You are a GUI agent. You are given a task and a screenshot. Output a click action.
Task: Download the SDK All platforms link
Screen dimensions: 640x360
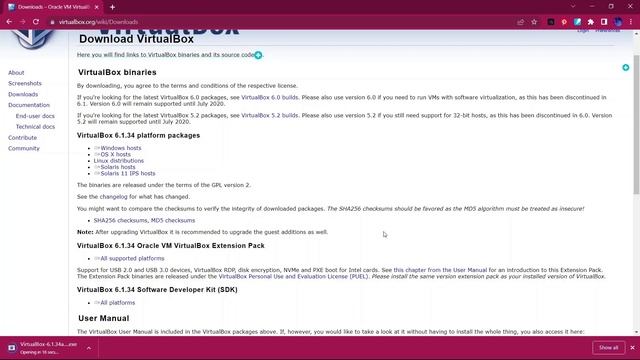tap(118, 303)
